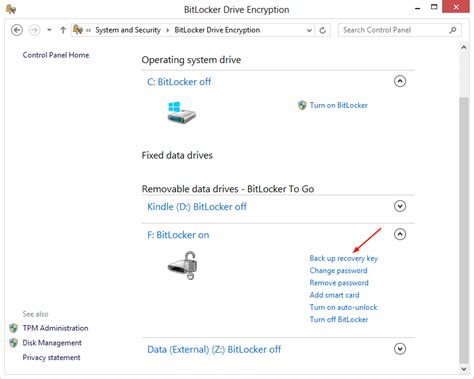Viewport: 474px width, 379px height.
Task: Collapse the C: drive section
Action: point(400,81)
